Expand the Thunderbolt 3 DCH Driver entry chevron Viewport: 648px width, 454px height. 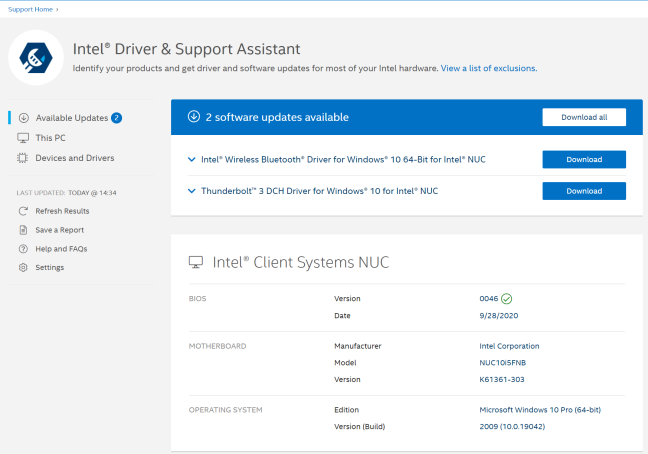point(192,191)
